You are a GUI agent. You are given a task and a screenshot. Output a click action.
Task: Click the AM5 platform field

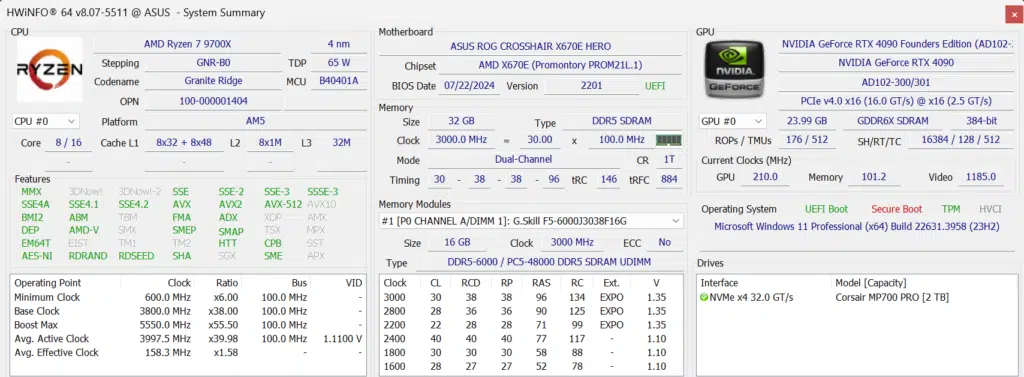[255, 122]
